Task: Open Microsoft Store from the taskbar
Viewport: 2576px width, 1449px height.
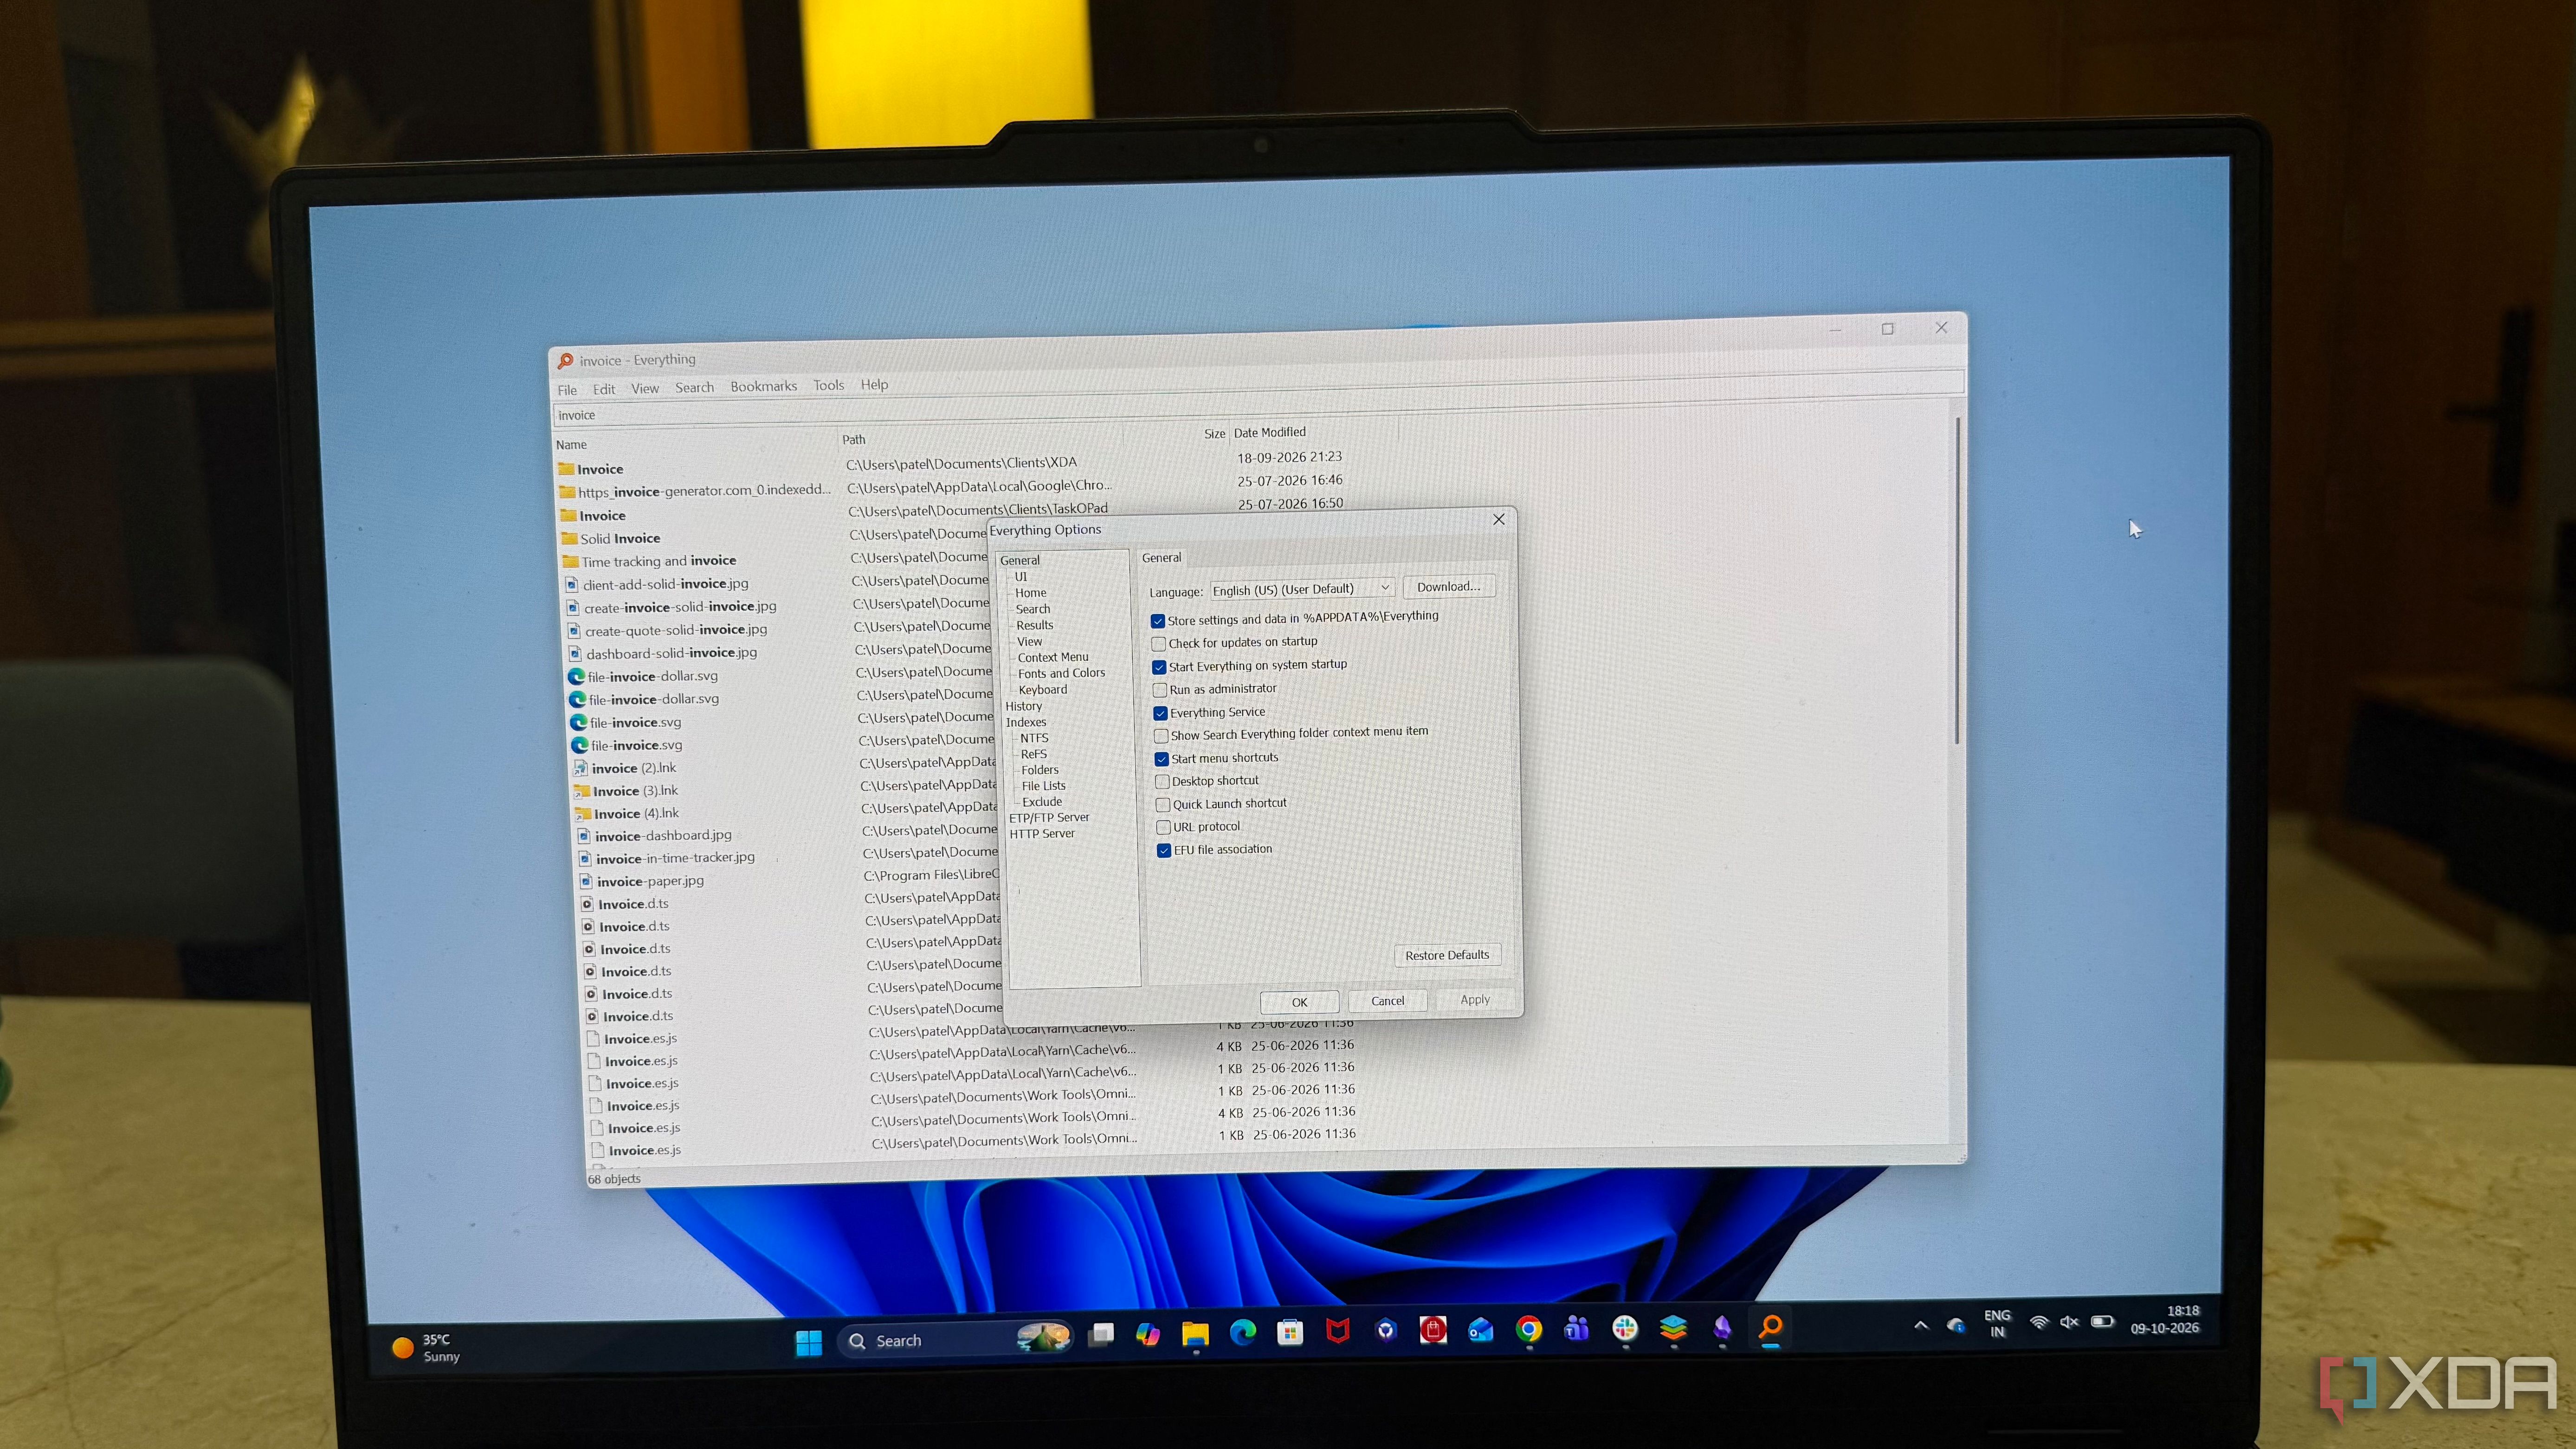Action: coord(1290,1332)
